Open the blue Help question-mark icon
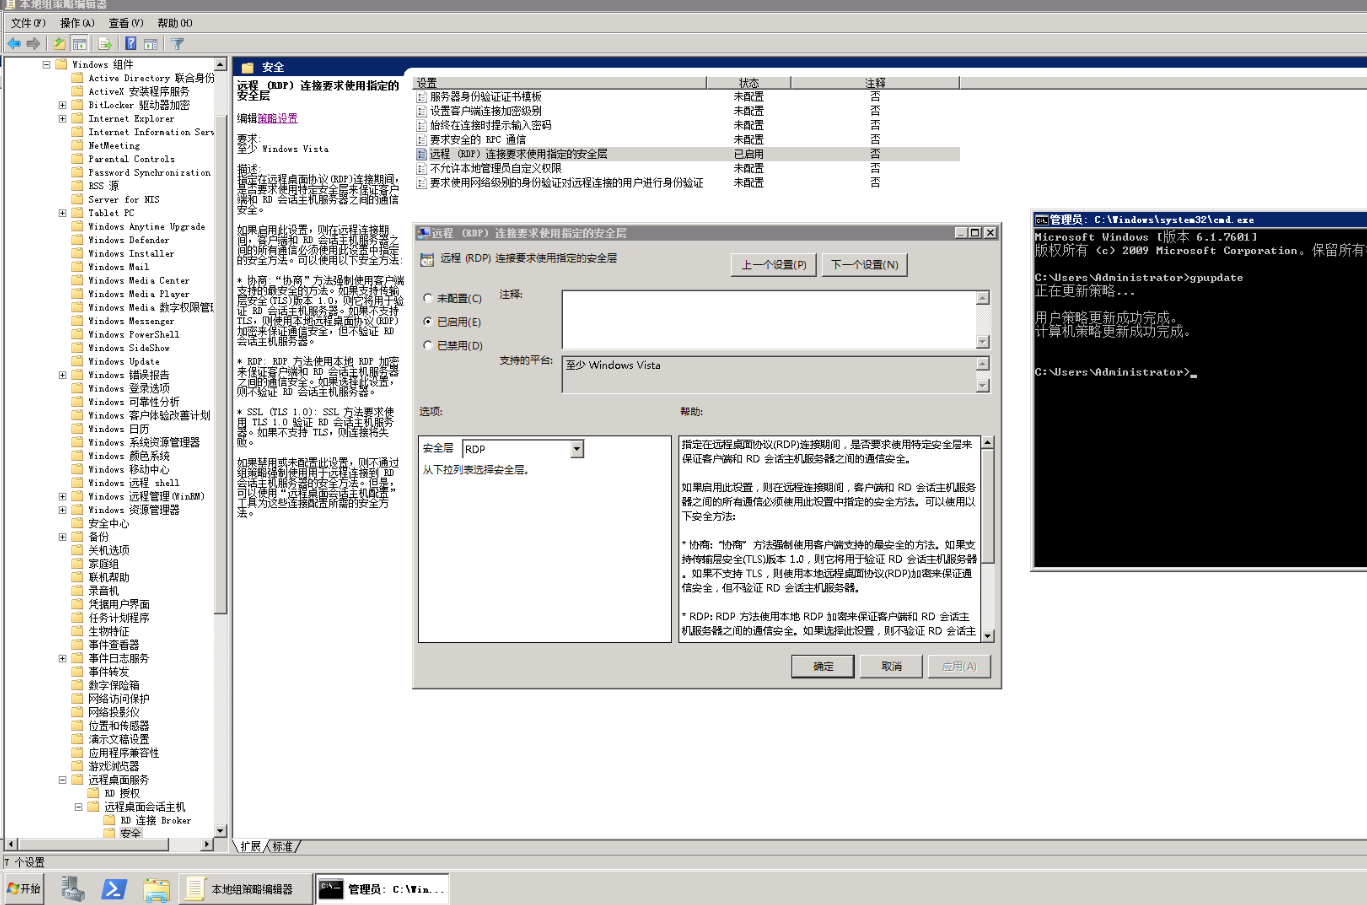The image size is (1367, 905). coord(130,43)
